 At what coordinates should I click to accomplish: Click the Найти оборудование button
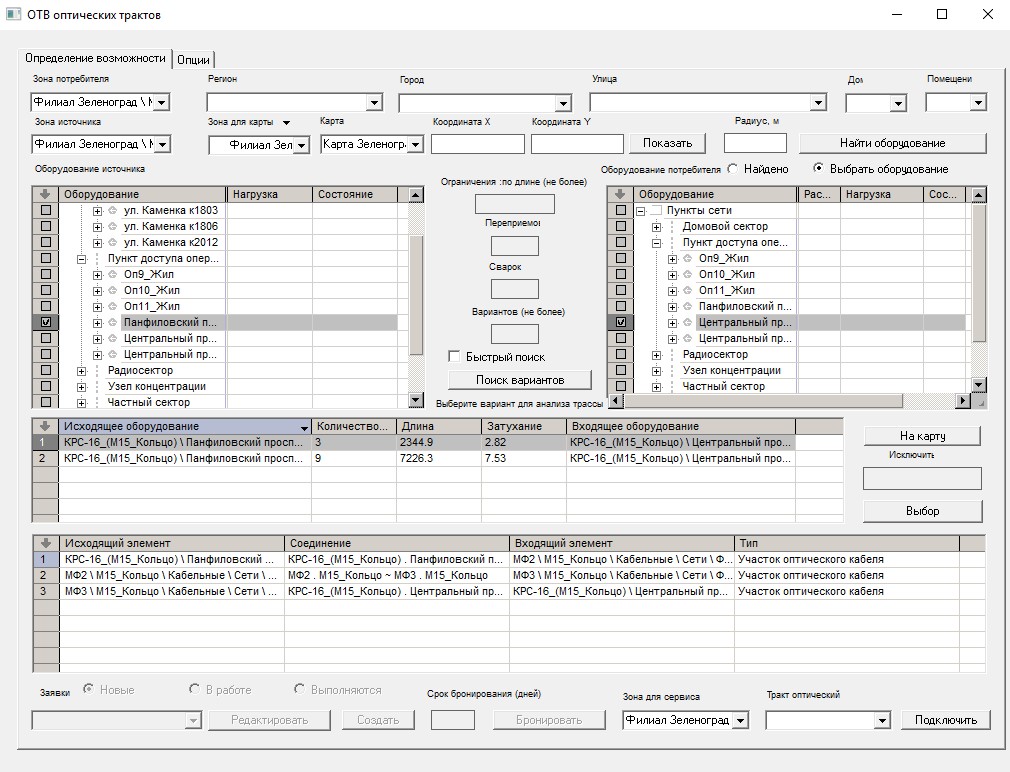pos(893,143)
